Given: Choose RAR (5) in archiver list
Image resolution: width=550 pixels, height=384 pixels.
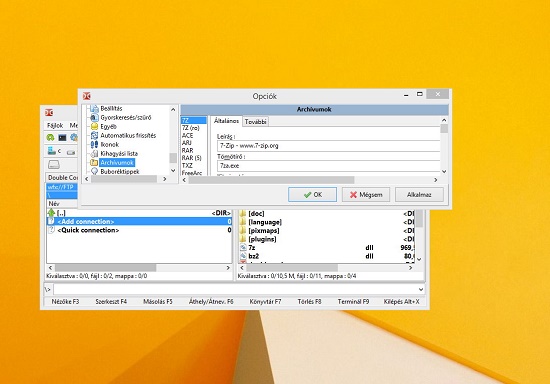Looking at the screenshot, I should (192, 158).
